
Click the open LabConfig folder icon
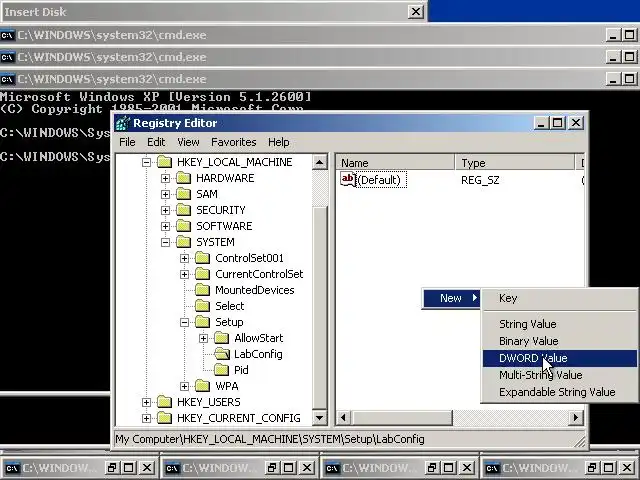(222, 354)
